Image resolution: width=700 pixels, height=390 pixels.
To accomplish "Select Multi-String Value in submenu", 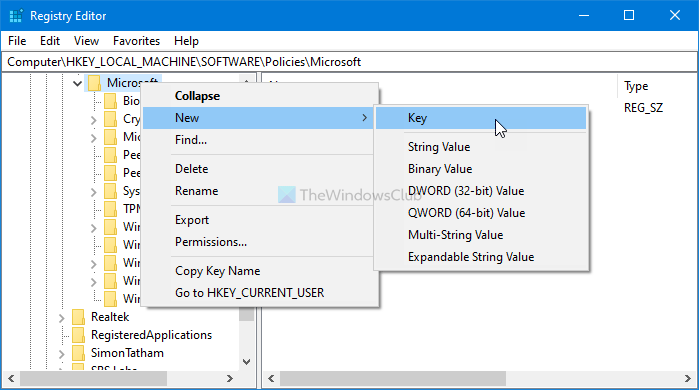I will pos(481,235).
